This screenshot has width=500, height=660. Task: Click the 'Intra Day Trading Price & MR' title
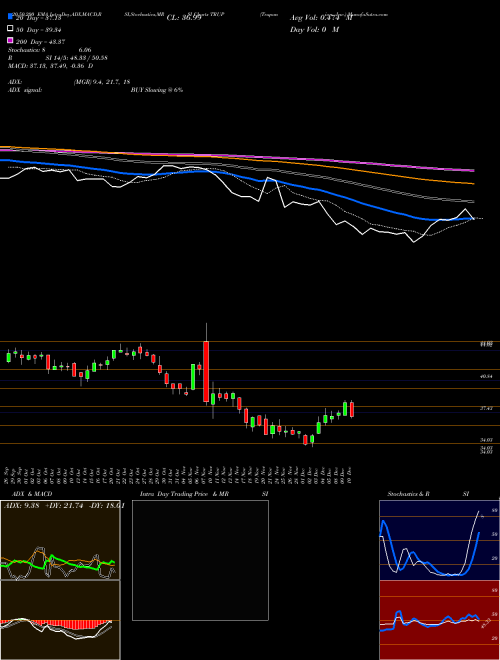click(x=184, y=494)
